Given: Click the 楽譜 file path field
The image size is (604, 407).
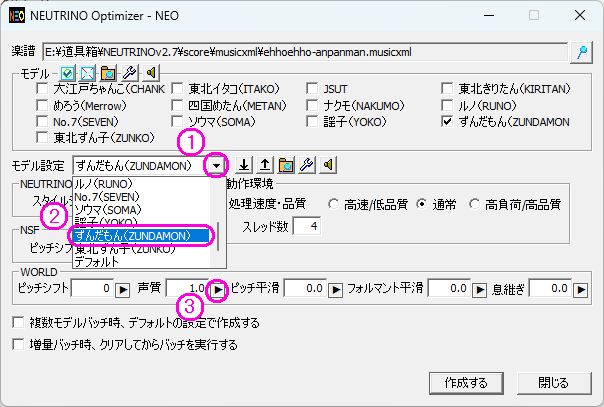Looking at the screenshot, I should (305, 52).
